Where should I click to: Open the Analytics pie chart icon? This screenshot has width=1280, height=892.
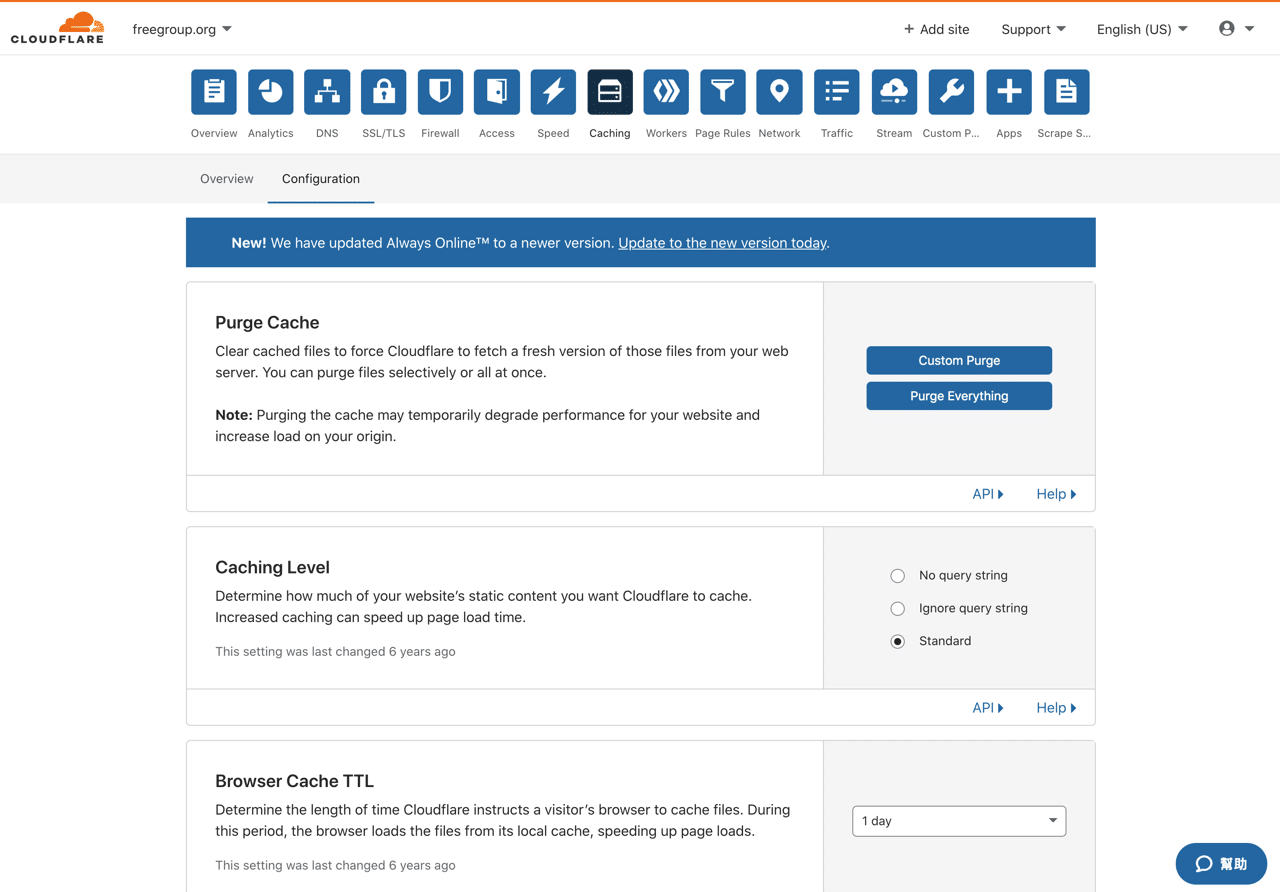click(270, 92)
